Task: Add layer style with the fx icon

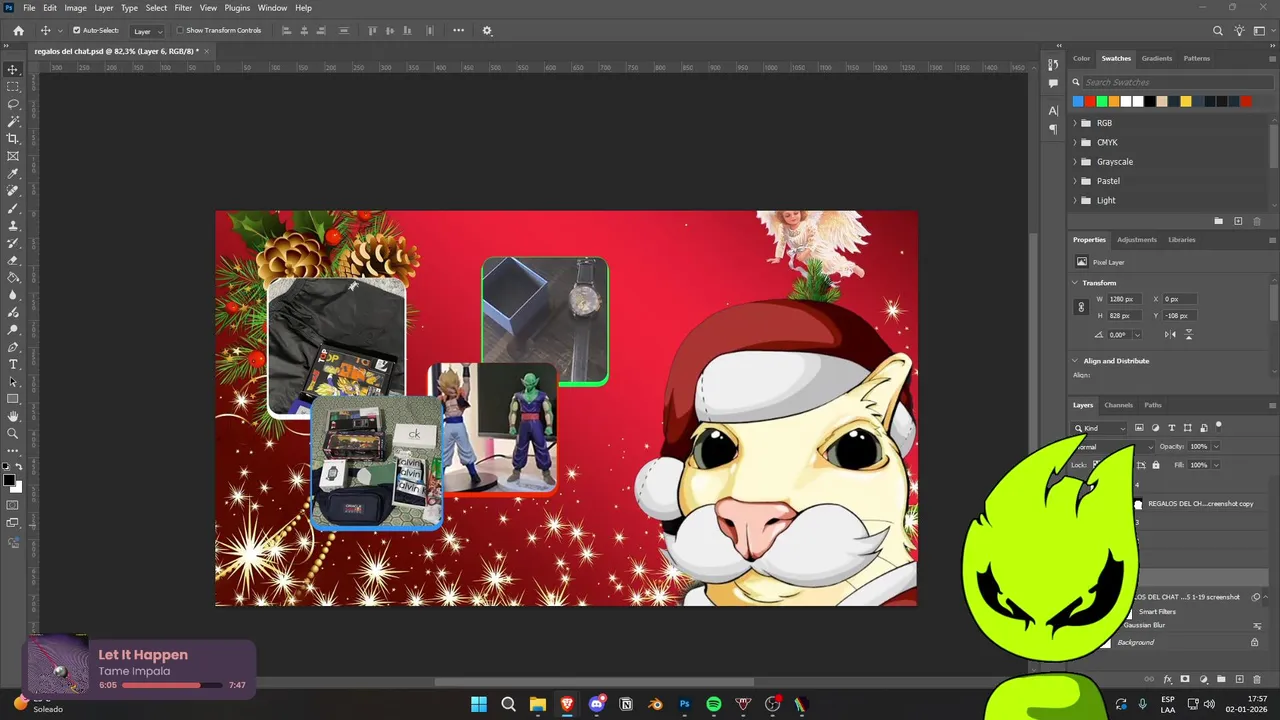Action: pyautogui.click(x=1167, y=680)
